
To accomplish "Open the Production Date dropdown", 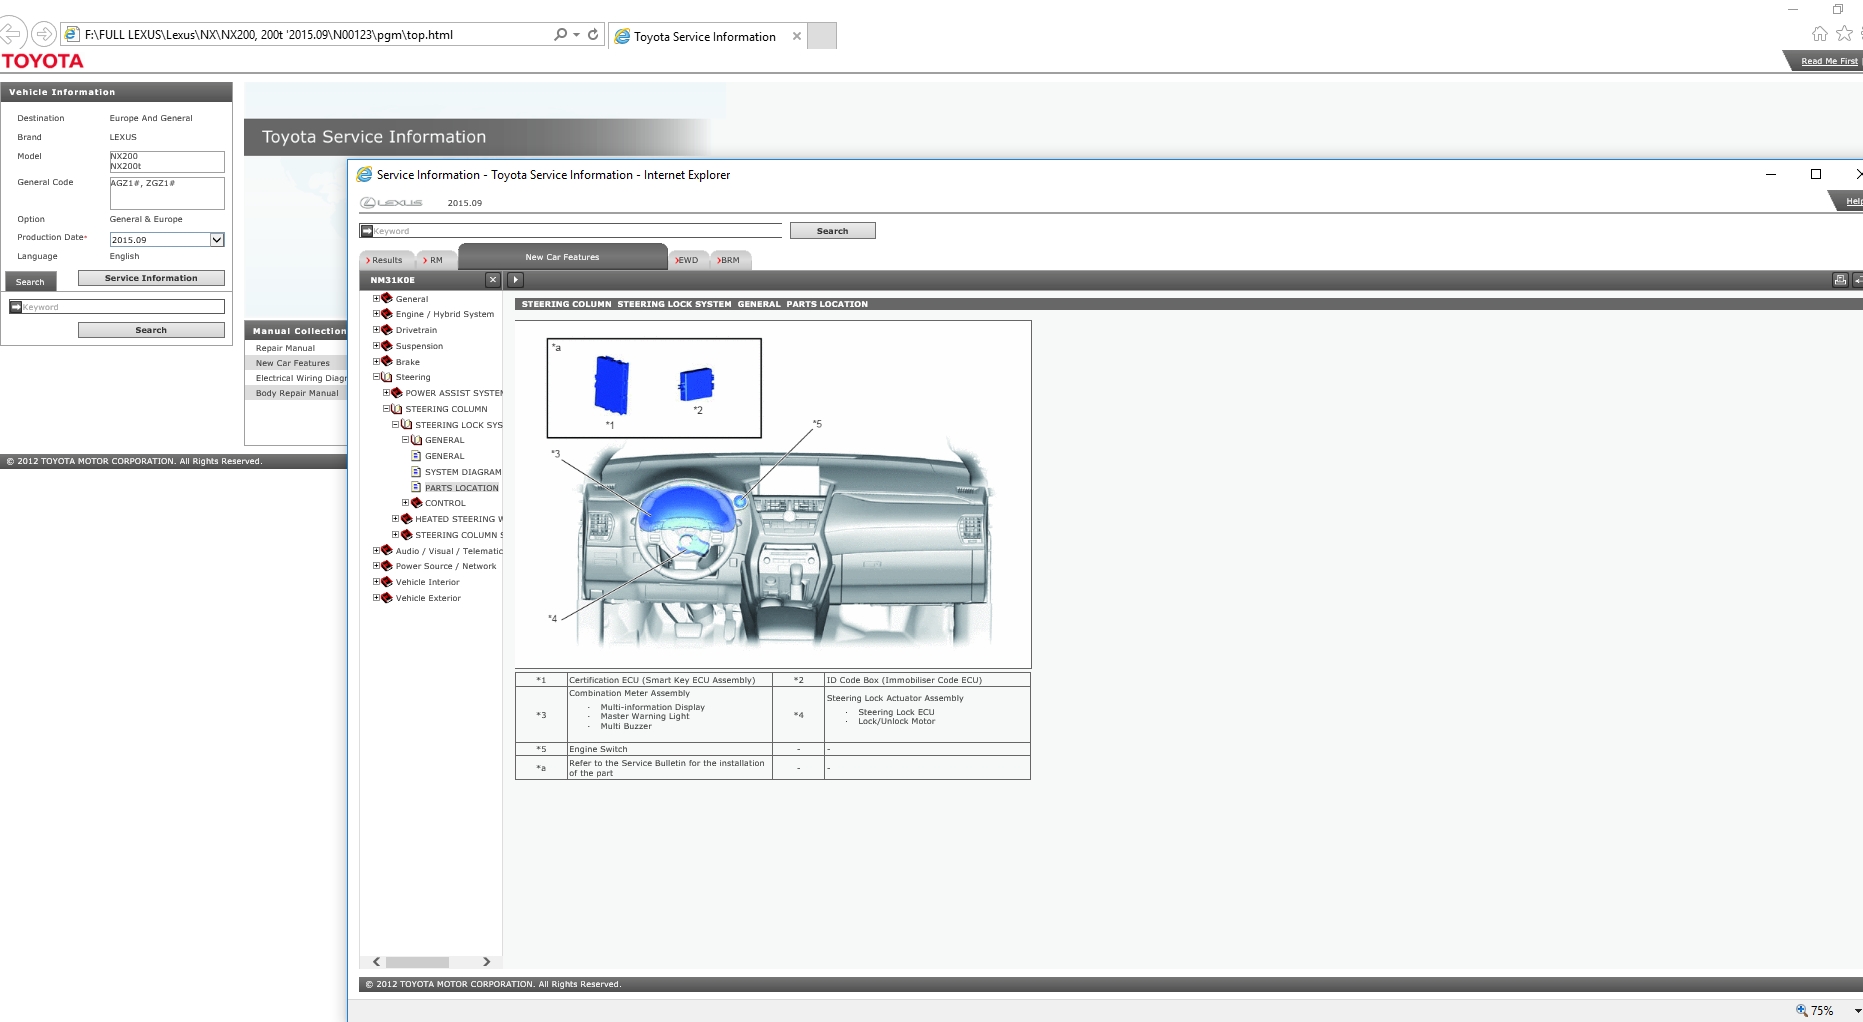I will pyautogui.click(x=217, y=240).
